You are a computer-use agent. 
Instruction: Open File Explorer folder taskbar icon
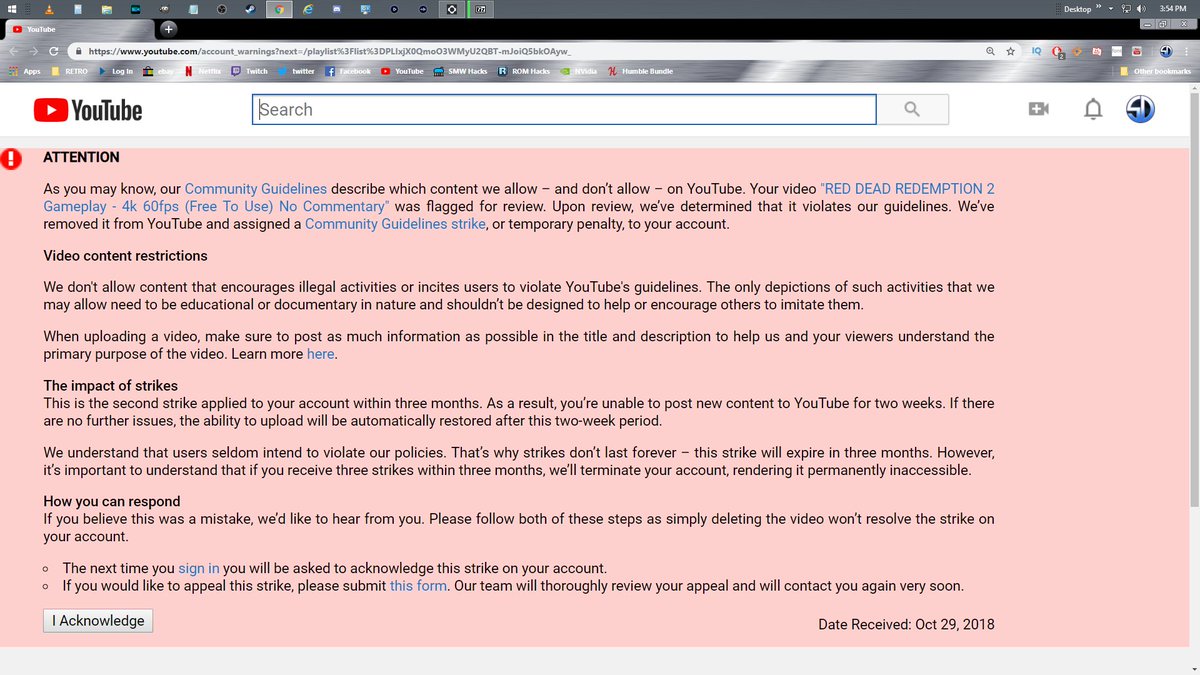tap(107, 9)
